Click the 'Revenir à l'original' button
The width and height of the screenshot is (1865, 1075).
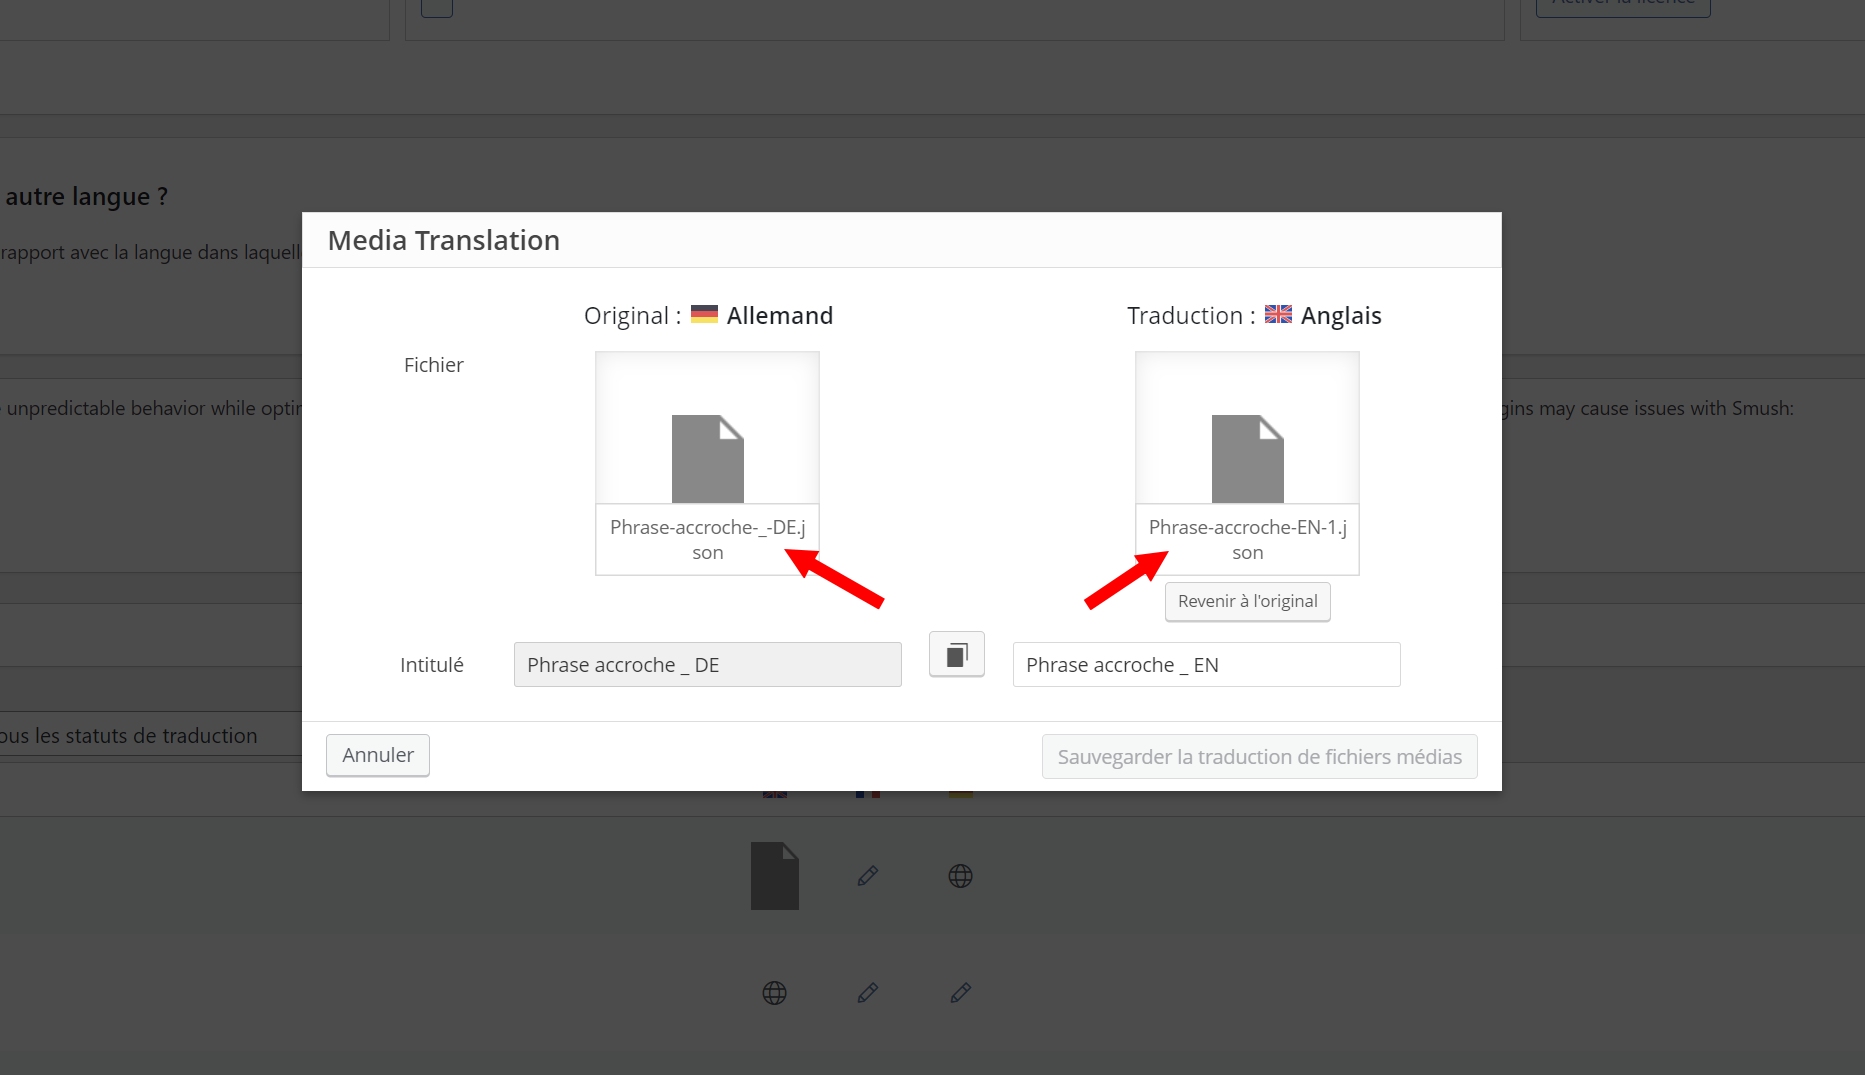(x=1247, y=601)
